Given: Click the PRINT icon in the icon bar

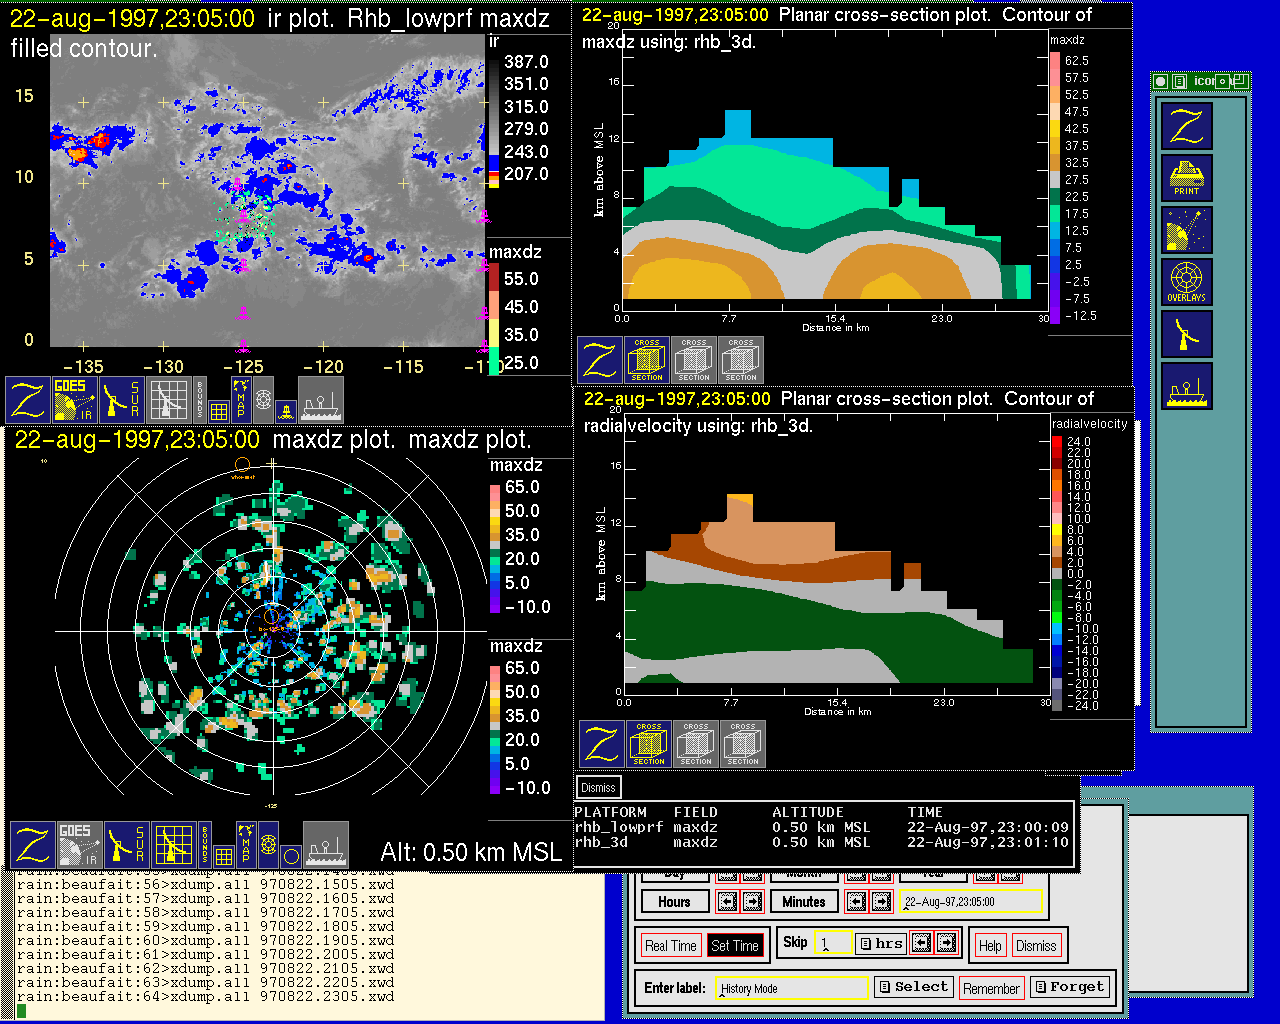Looking at the screenshot, I should click(x=1186, y=178).
